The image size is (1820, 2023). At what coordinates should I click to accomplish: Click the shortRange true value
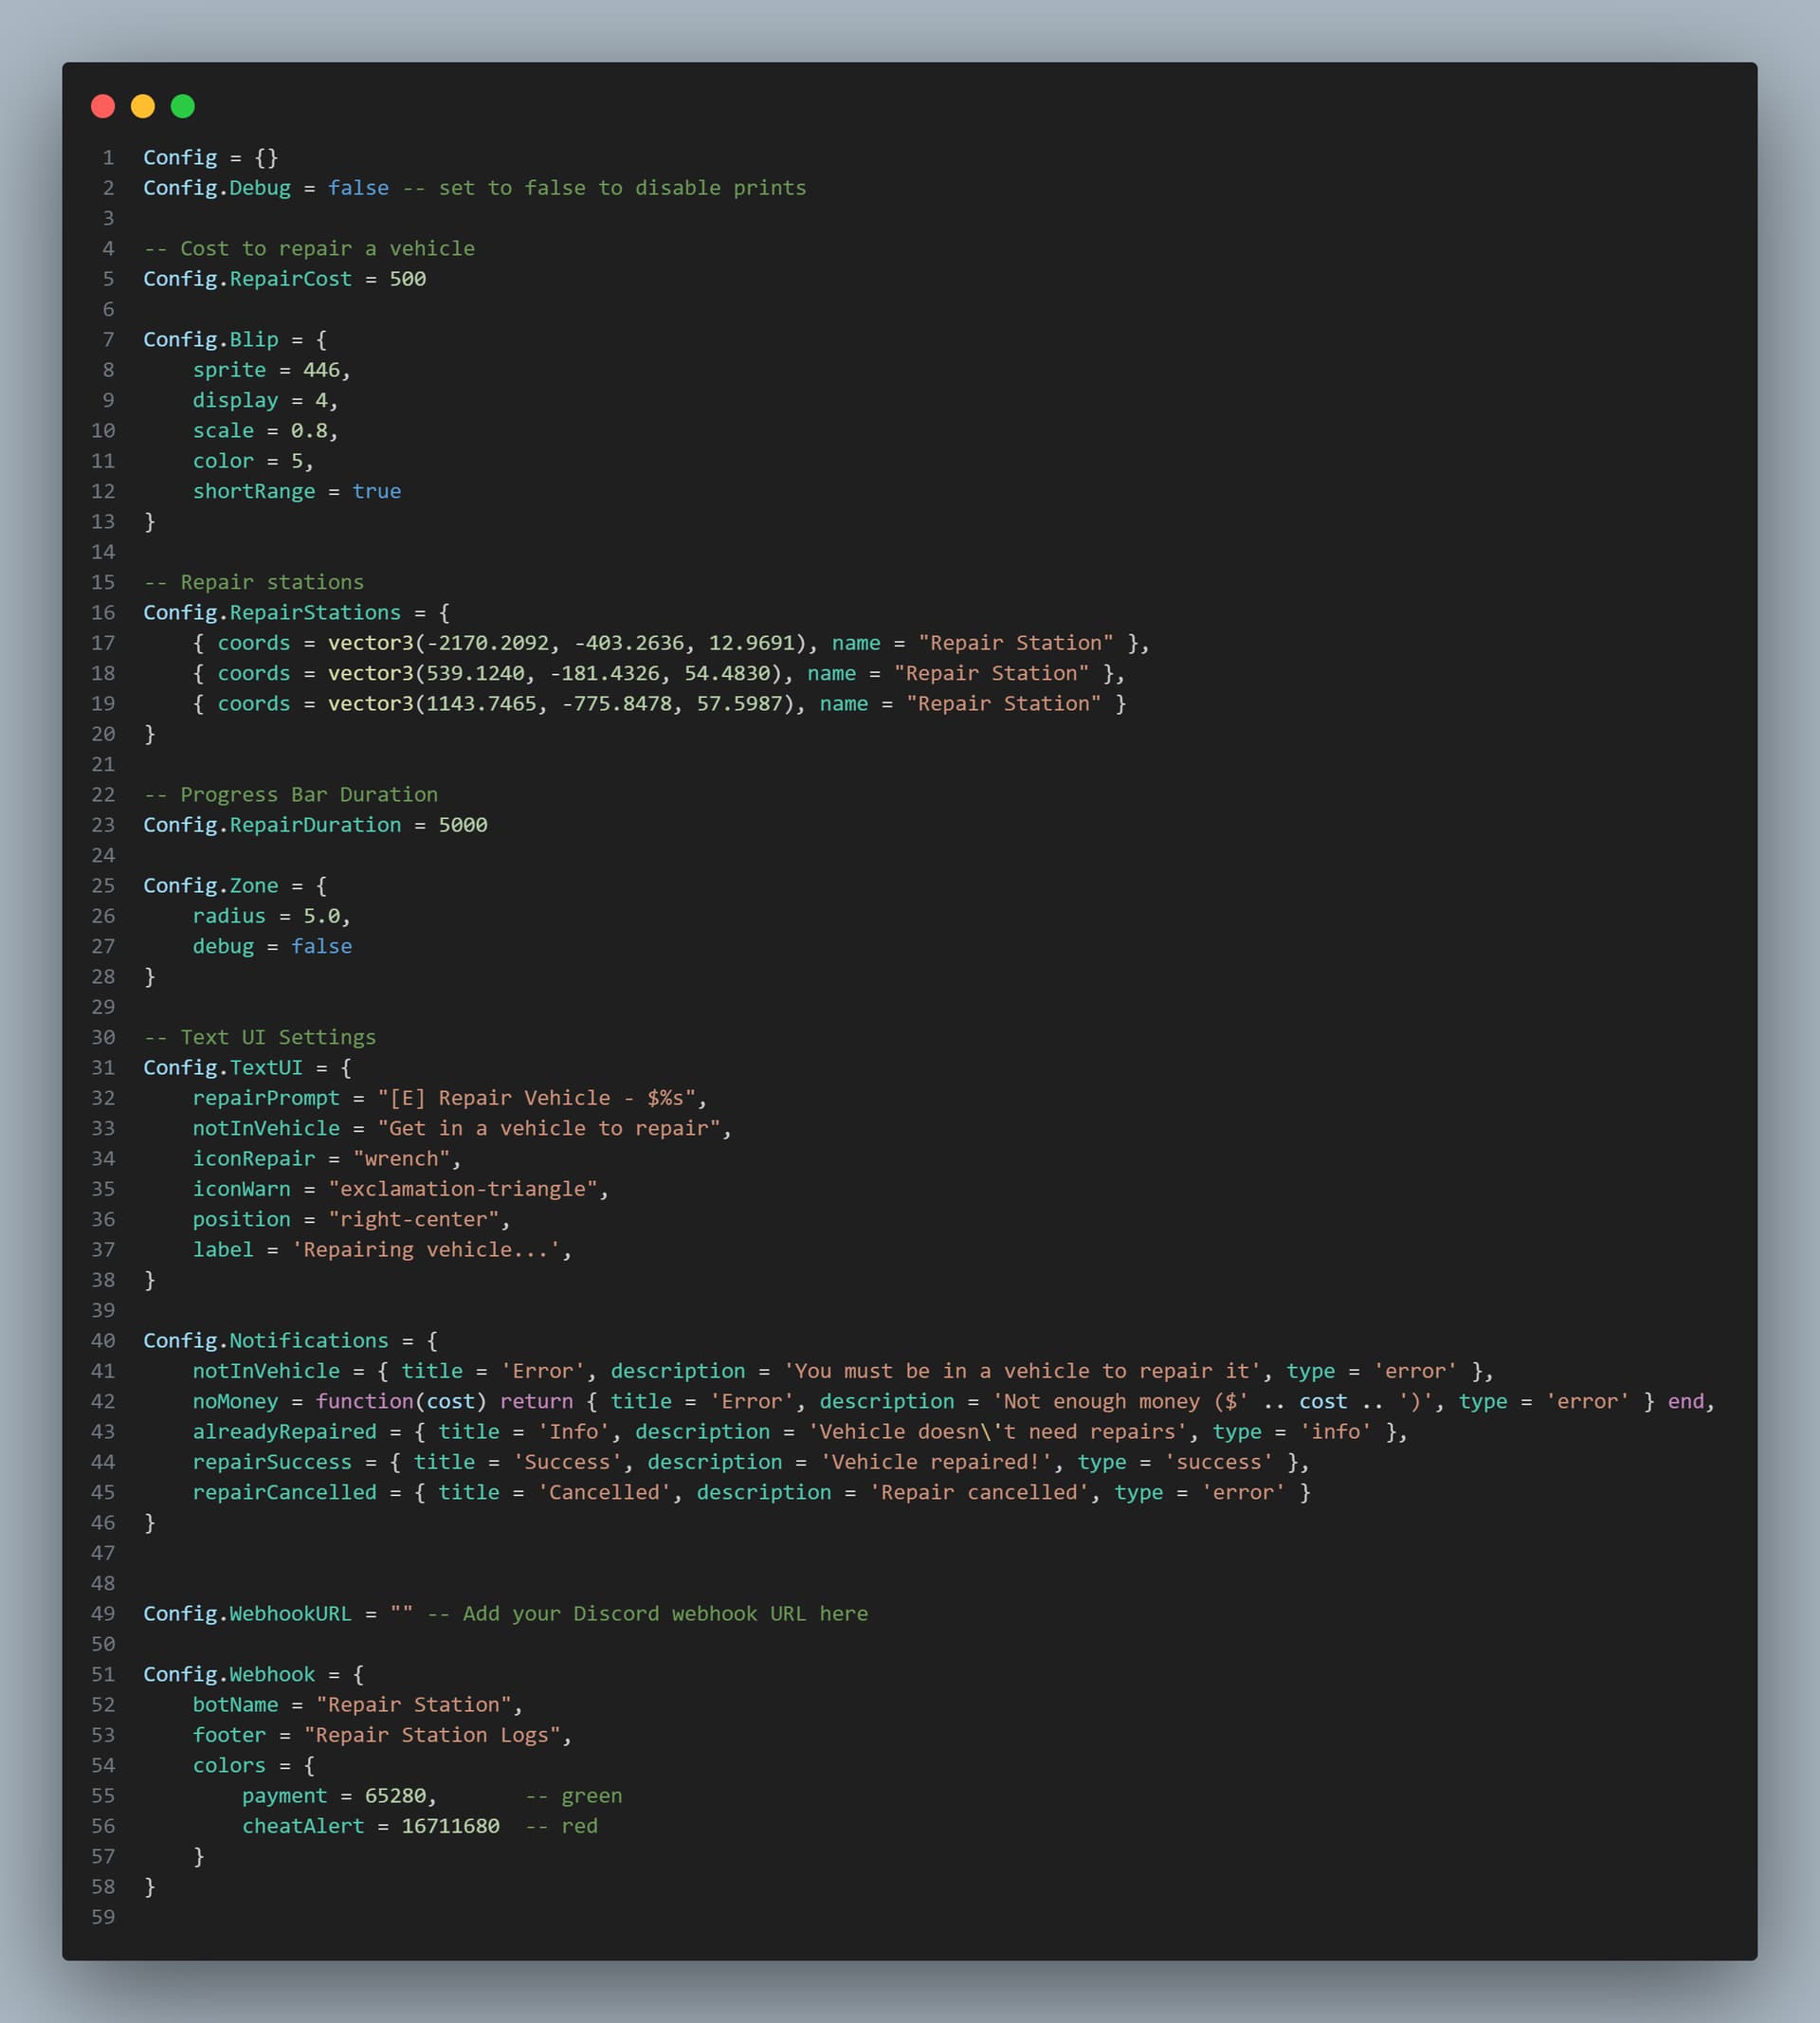point(376,491)
